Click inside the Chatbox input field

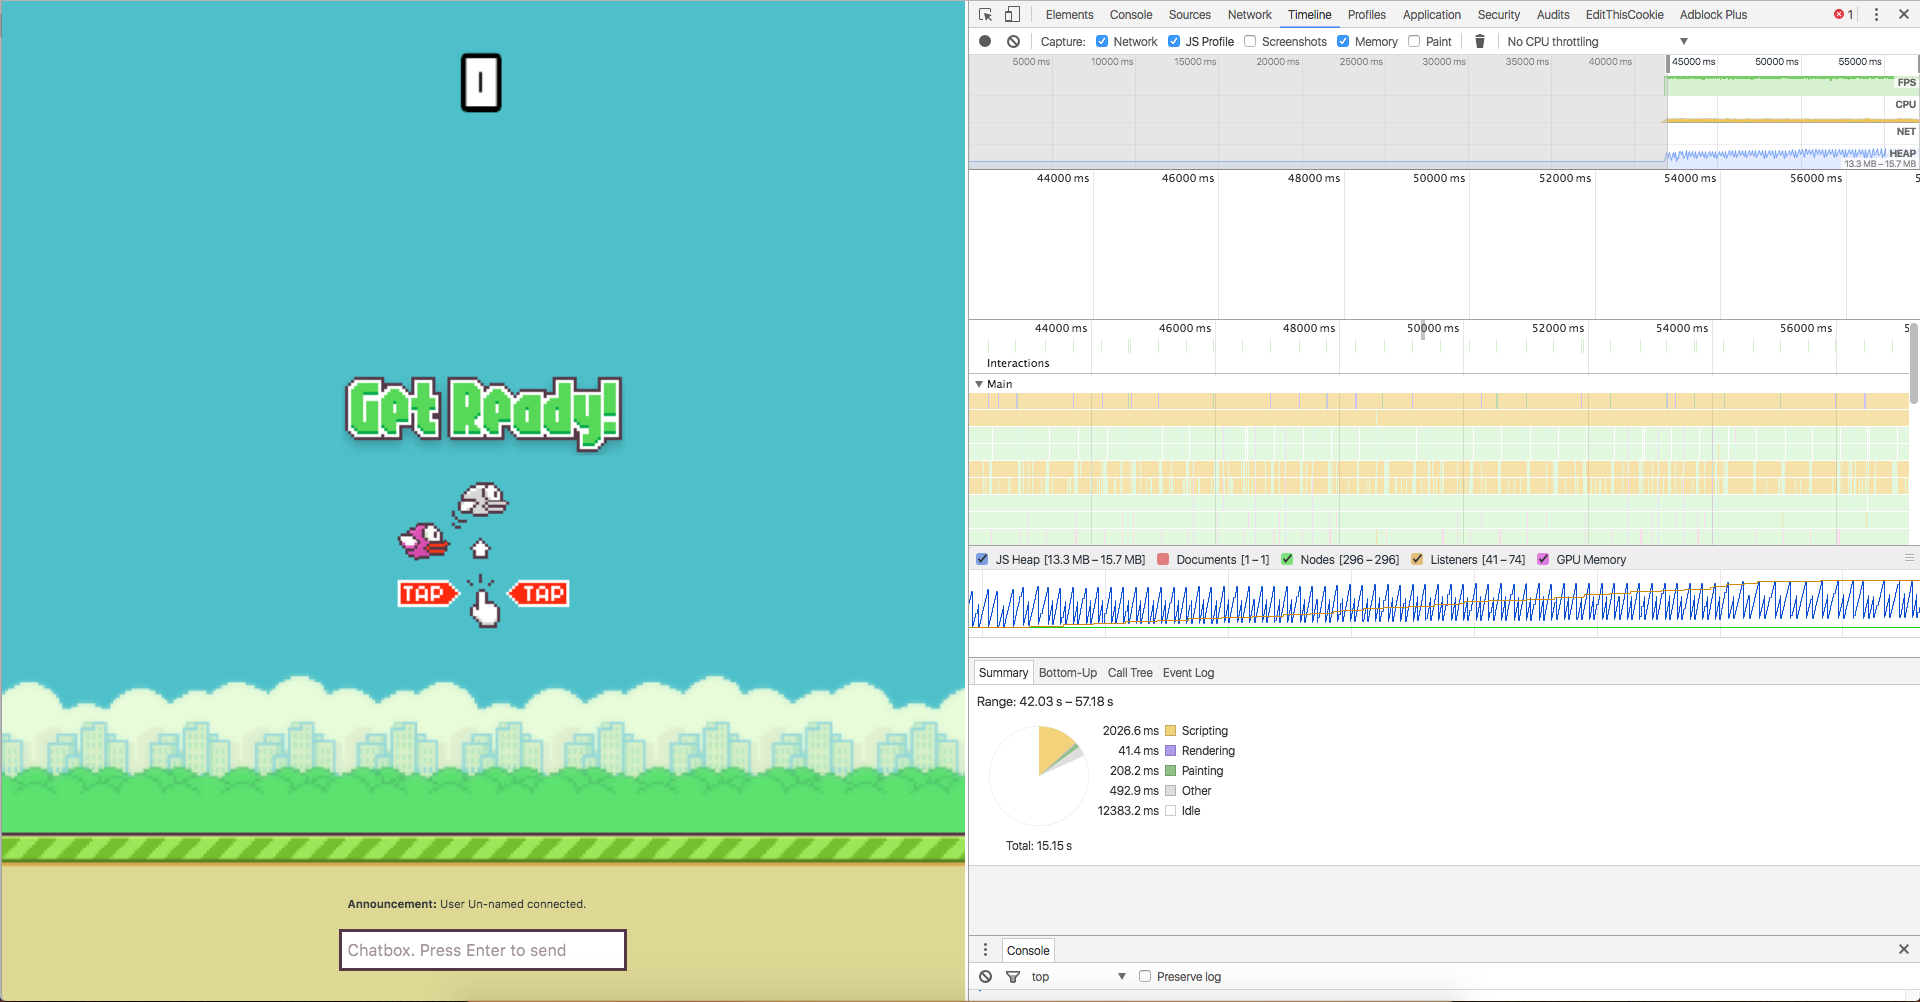[x=483, y=950]
